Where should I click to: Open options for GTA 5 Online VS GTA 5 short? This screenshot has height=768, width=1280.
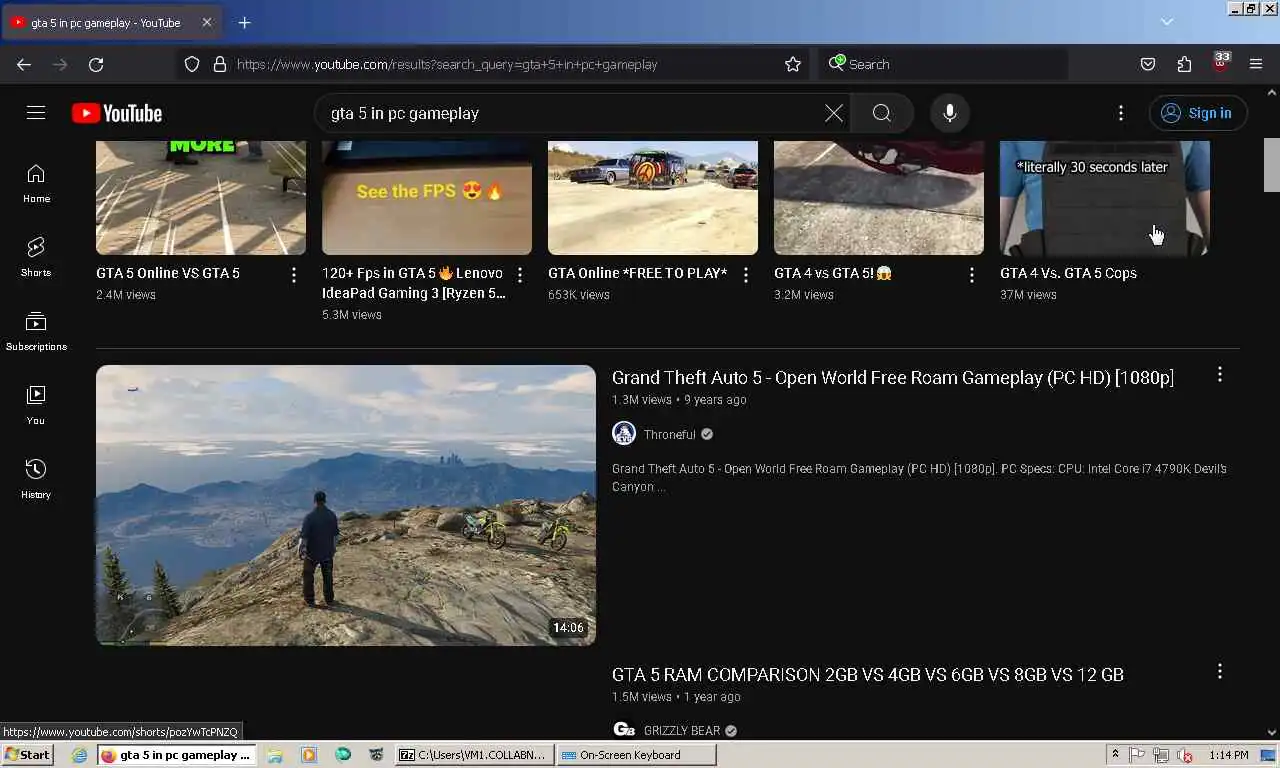[294, 275]
